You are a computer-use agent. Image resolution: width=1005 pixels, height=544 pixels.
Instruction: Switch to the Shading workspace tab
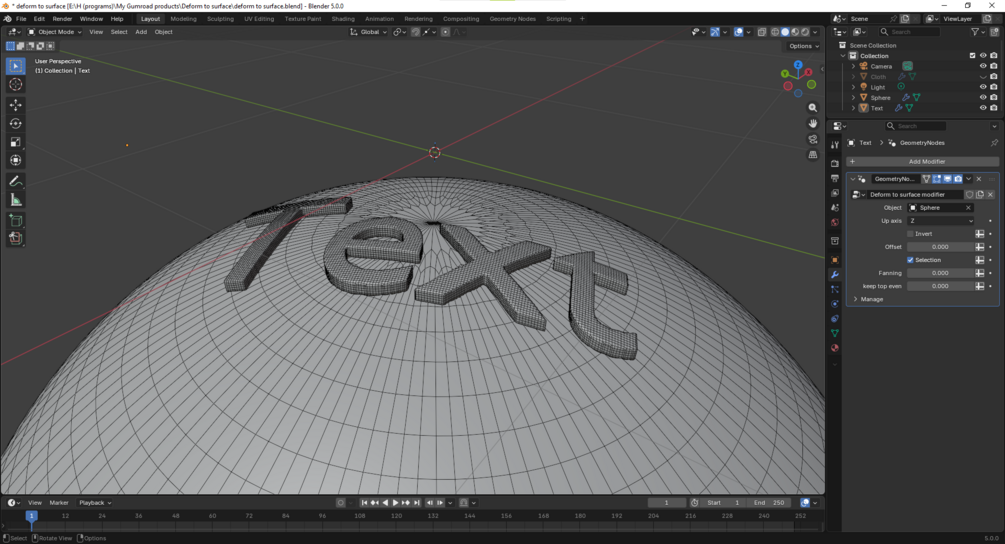tap(343, 19)
